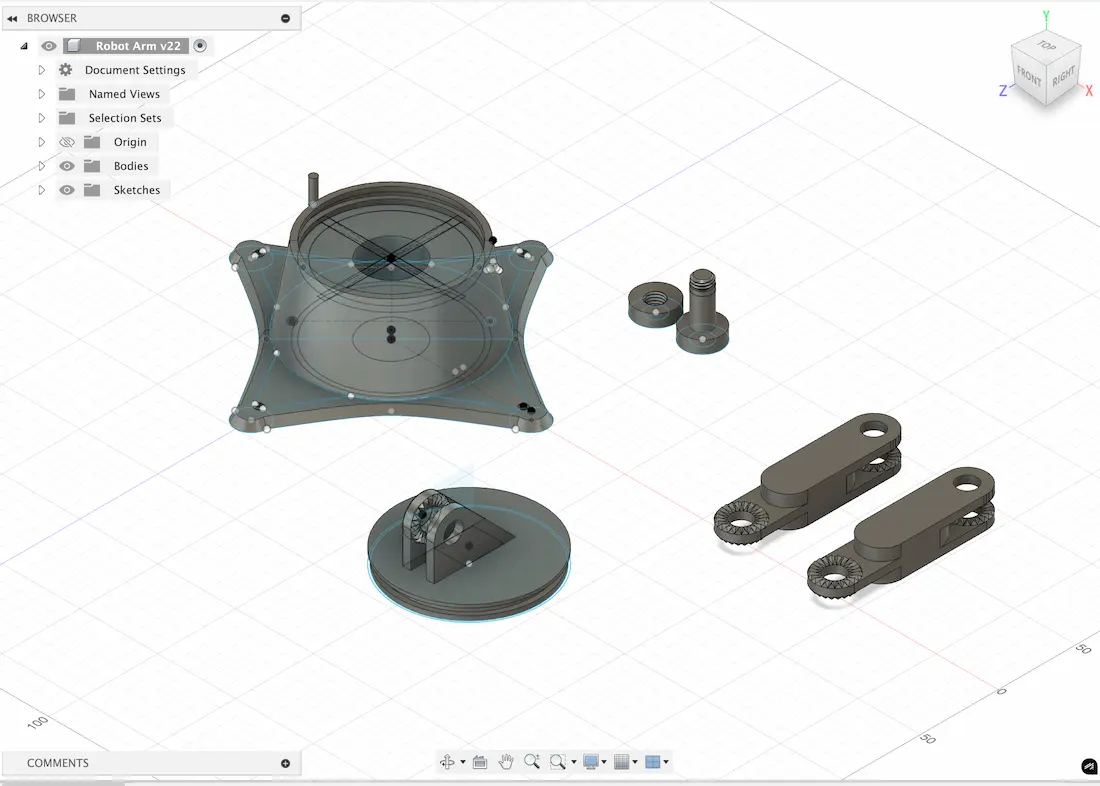This screenshot has height=786, width=1100.
Task: Hide the Bodies folder visibility
Action: [x=67, y=166]
